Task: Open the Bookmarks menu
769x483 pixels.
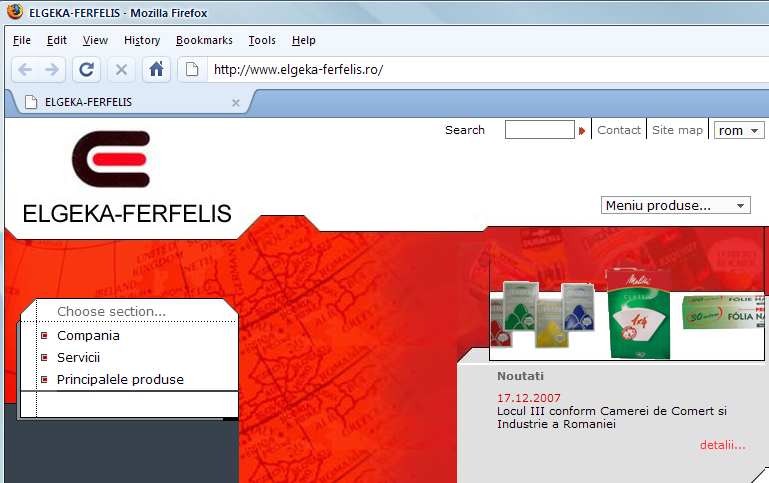Action: click(204, 40)
